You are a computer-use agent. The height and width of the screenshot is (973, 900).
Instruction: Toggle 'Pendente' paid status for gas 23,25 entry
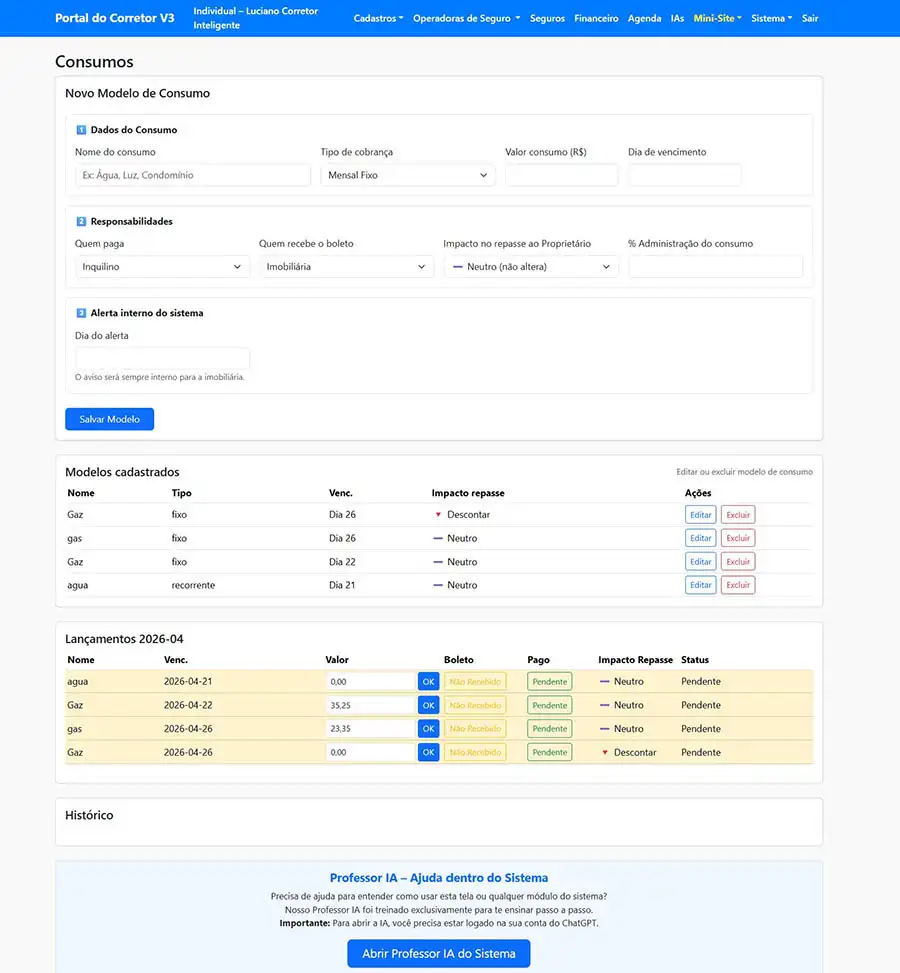pos(549,729)
